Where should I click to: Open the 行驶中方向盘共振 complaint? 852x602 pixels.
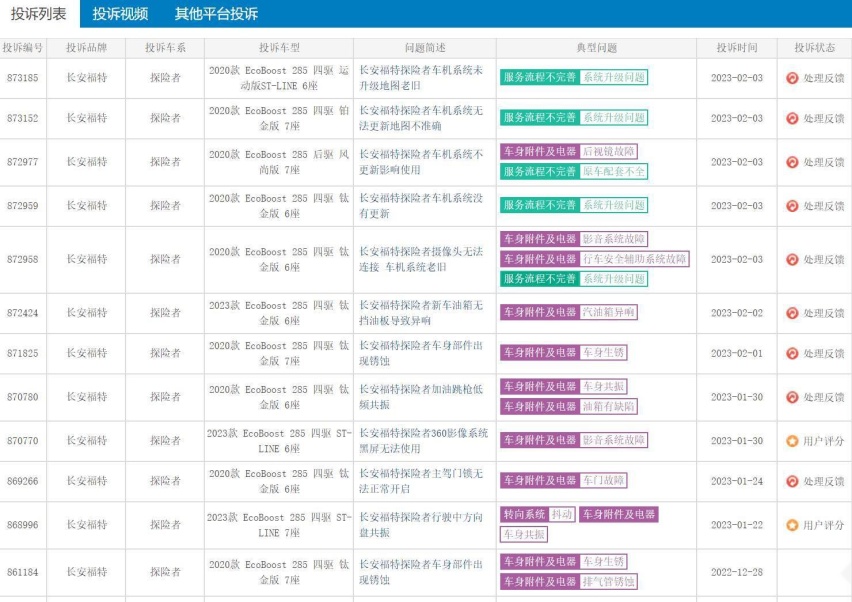coord(421,525)
